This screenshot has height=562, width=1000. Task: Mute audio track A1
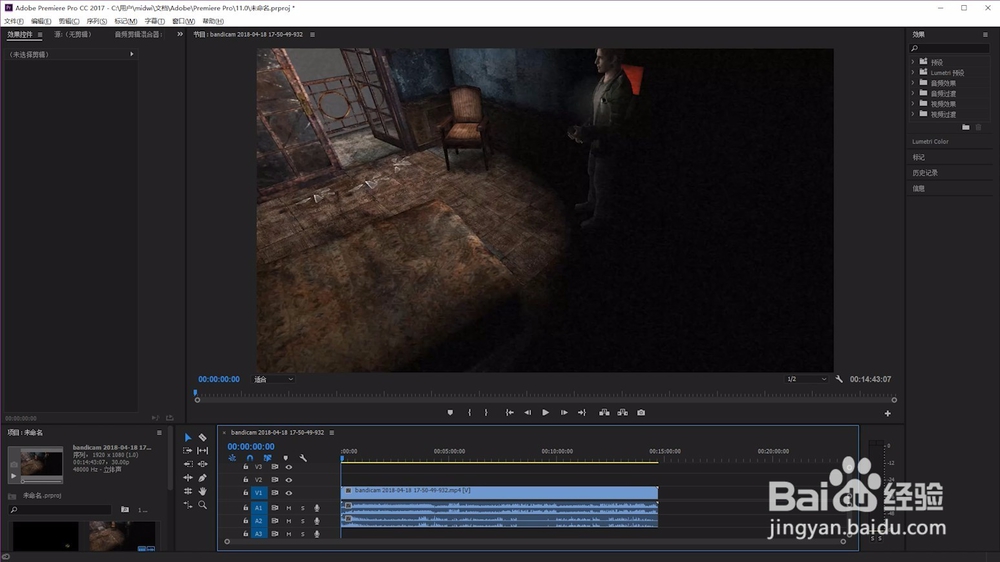(289, 508)
